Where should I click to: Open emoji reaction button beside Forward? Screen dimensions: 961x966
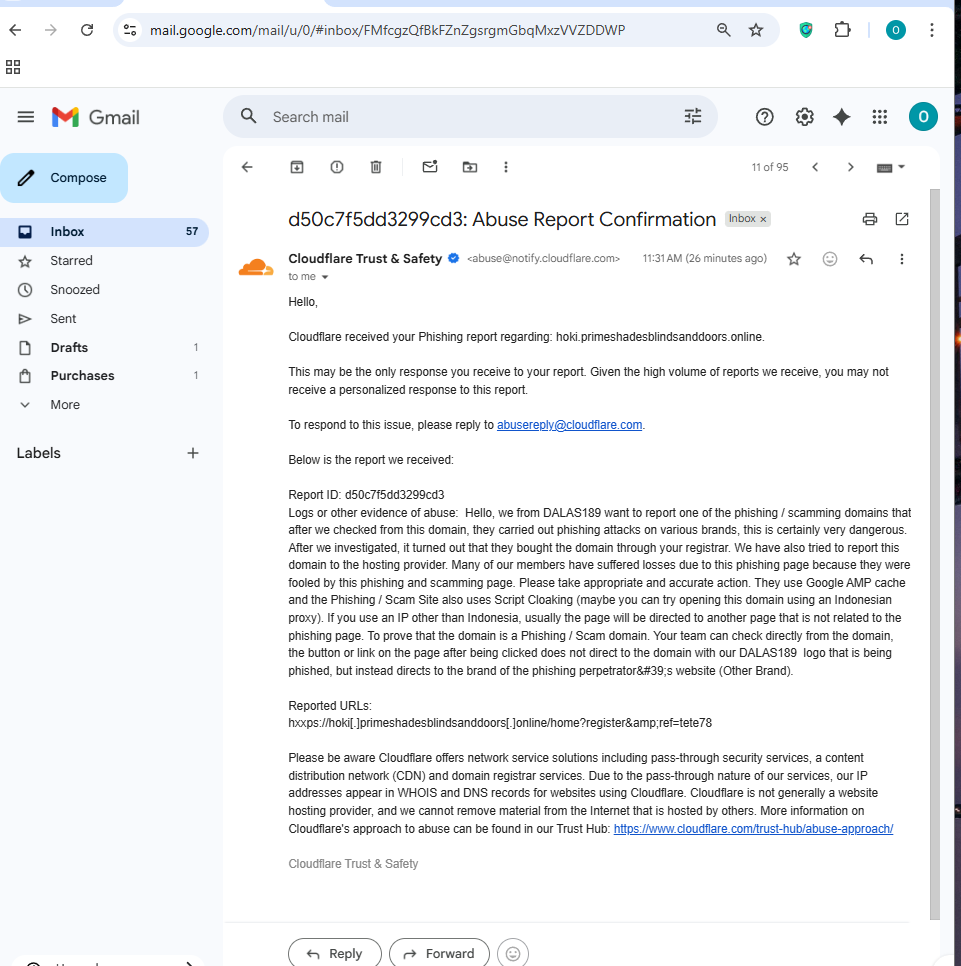click(x=513, y=953)
